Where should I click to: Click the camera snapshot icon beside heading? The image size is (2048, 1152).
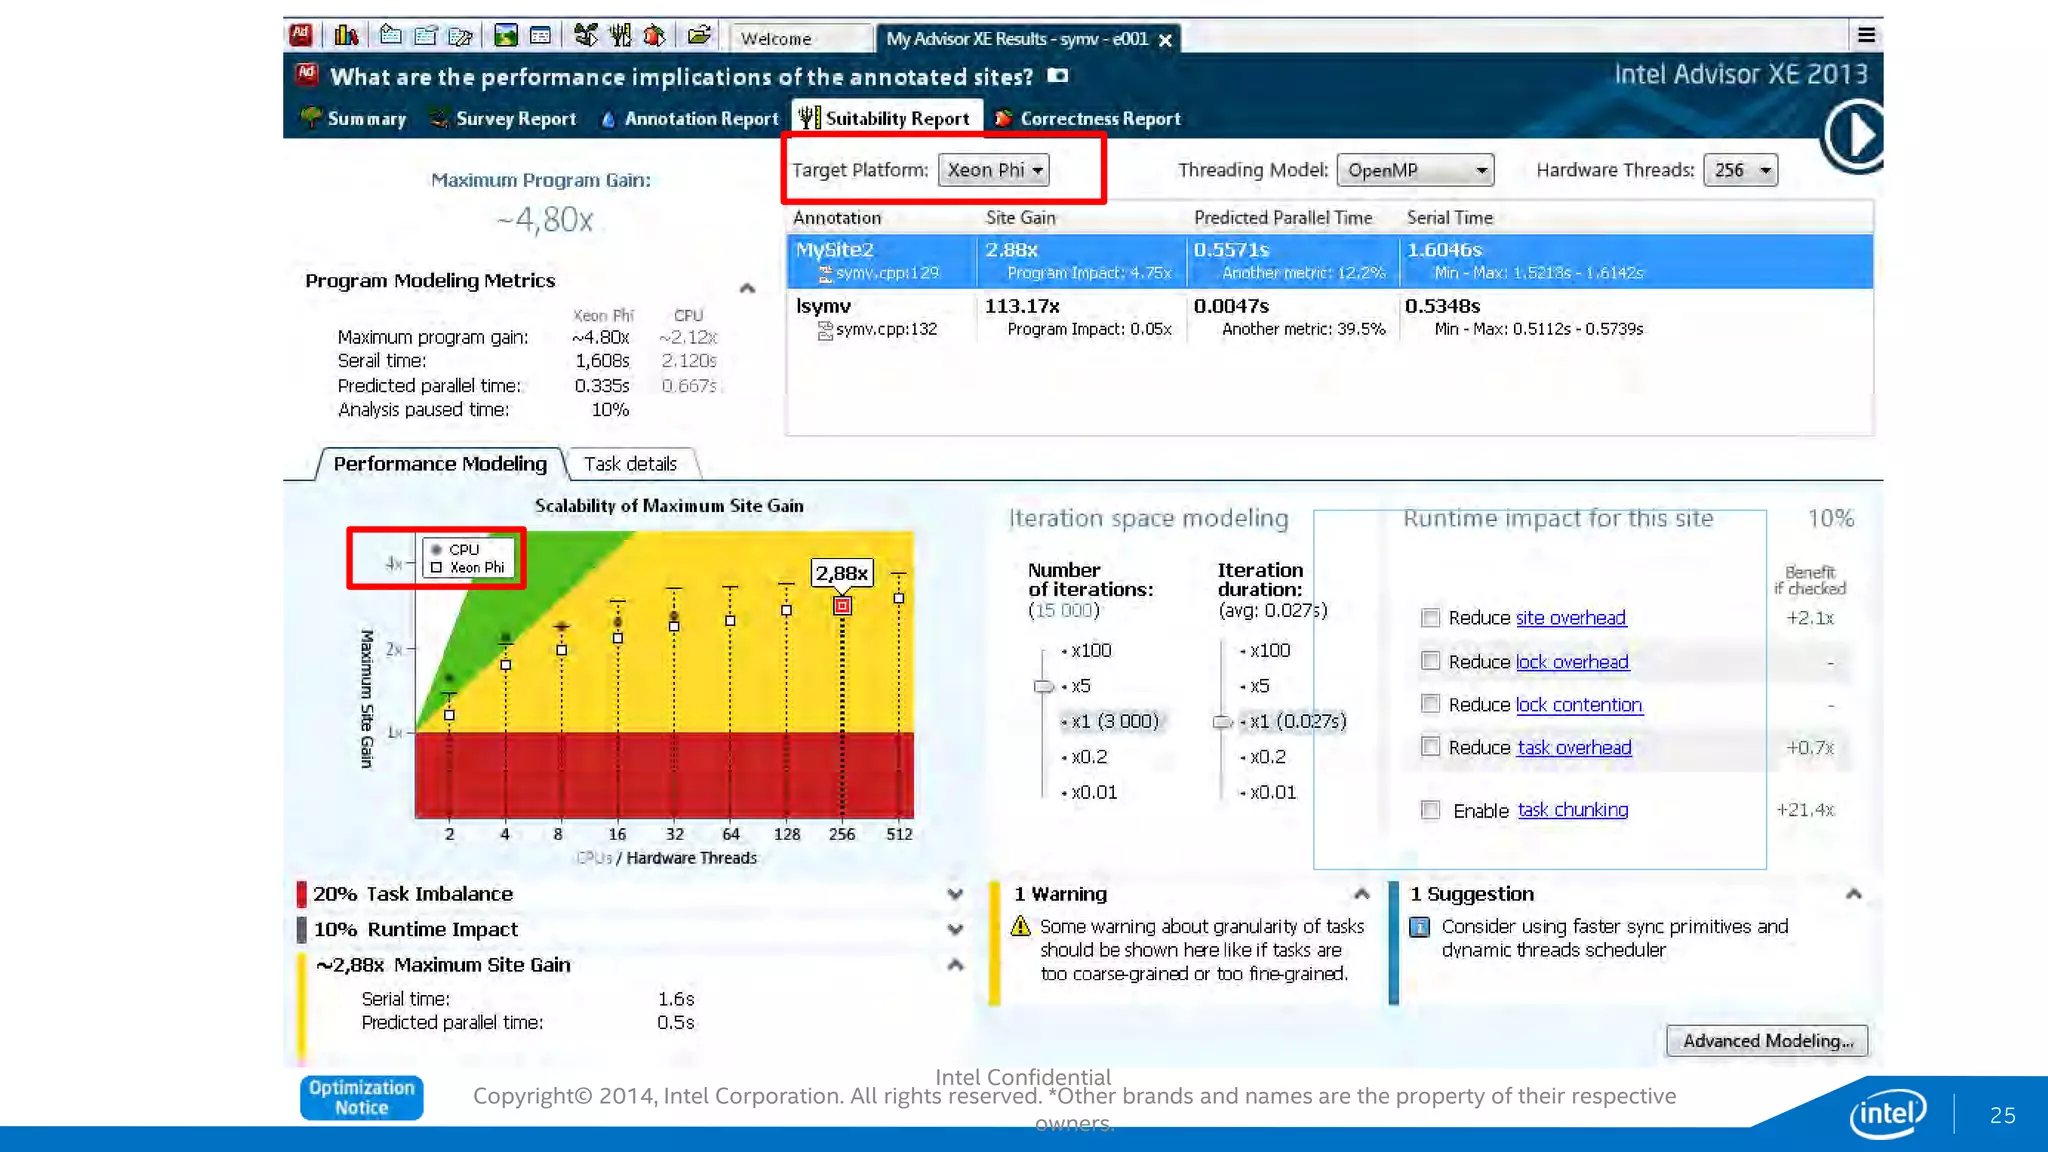point(1057,76)
